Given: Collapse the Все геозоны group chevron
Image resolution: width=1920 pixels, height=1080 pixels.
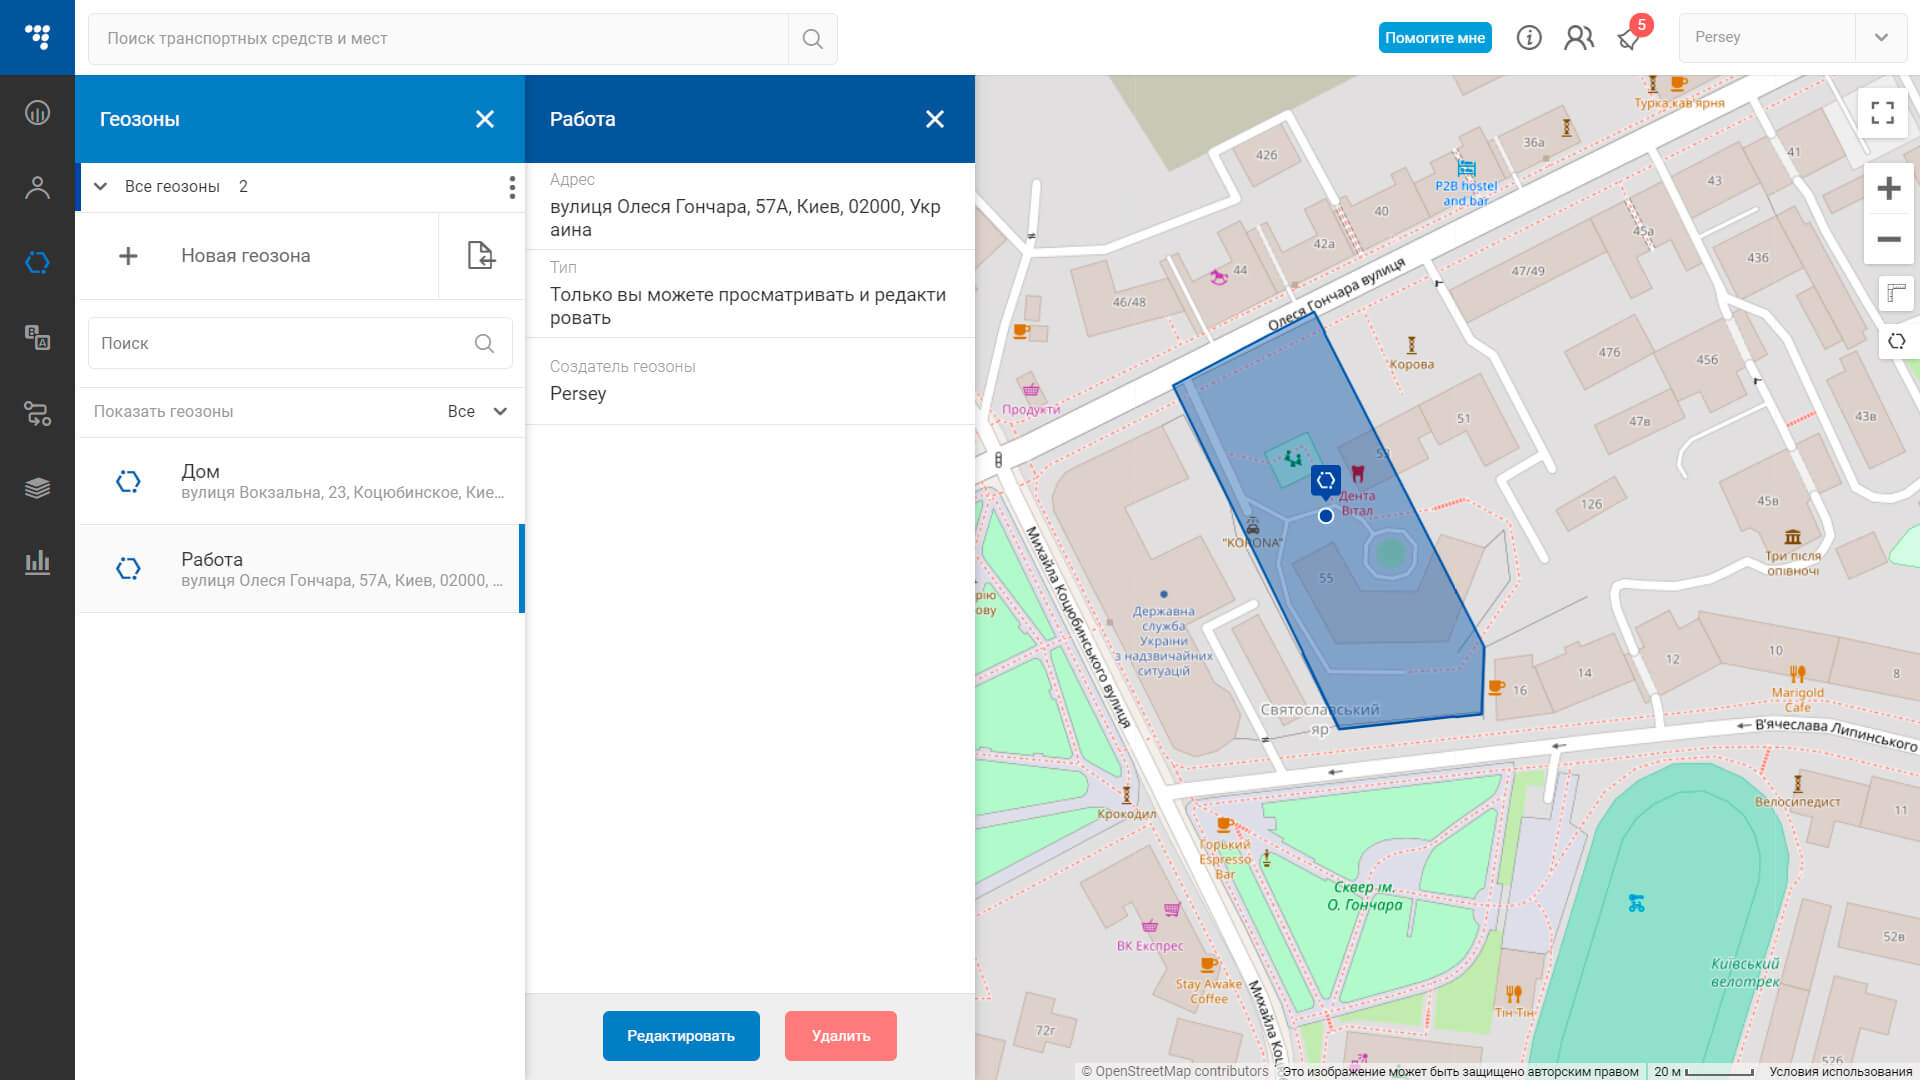Looking at the screenshot, I should point(100,186).
